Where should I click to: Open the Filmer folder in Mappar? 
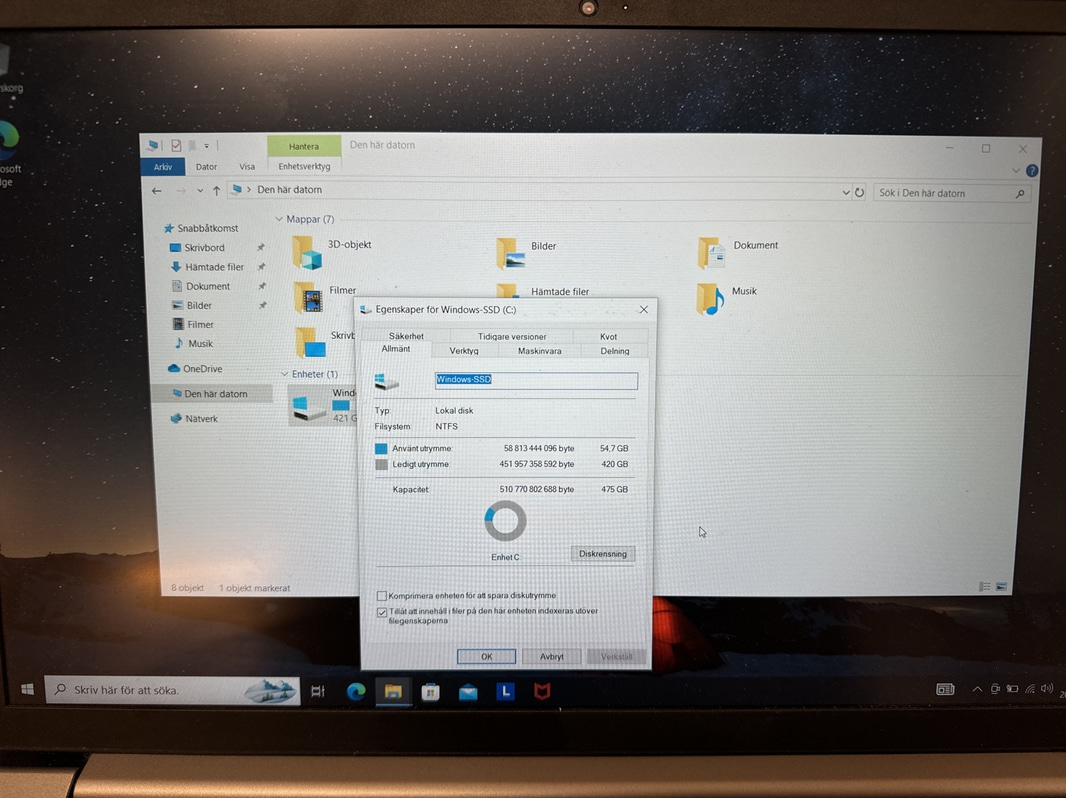click(x=308, y=298)
